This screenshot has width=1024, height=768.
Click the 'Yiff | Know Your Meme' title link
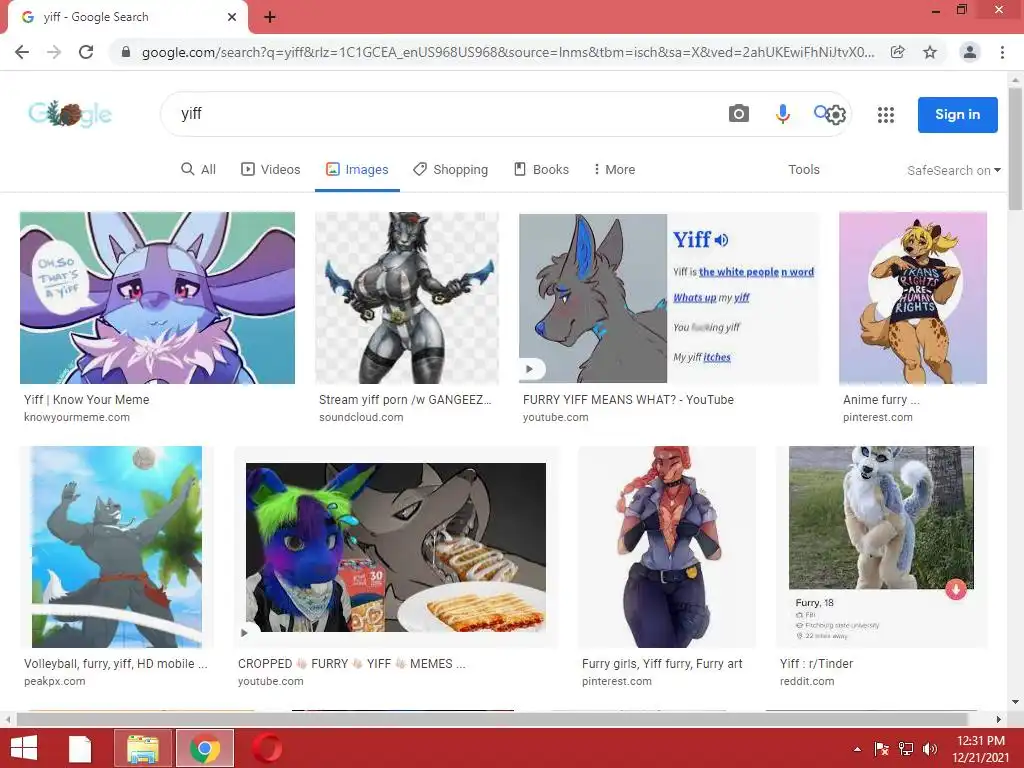pyautogui.click(x=87, y=400)
